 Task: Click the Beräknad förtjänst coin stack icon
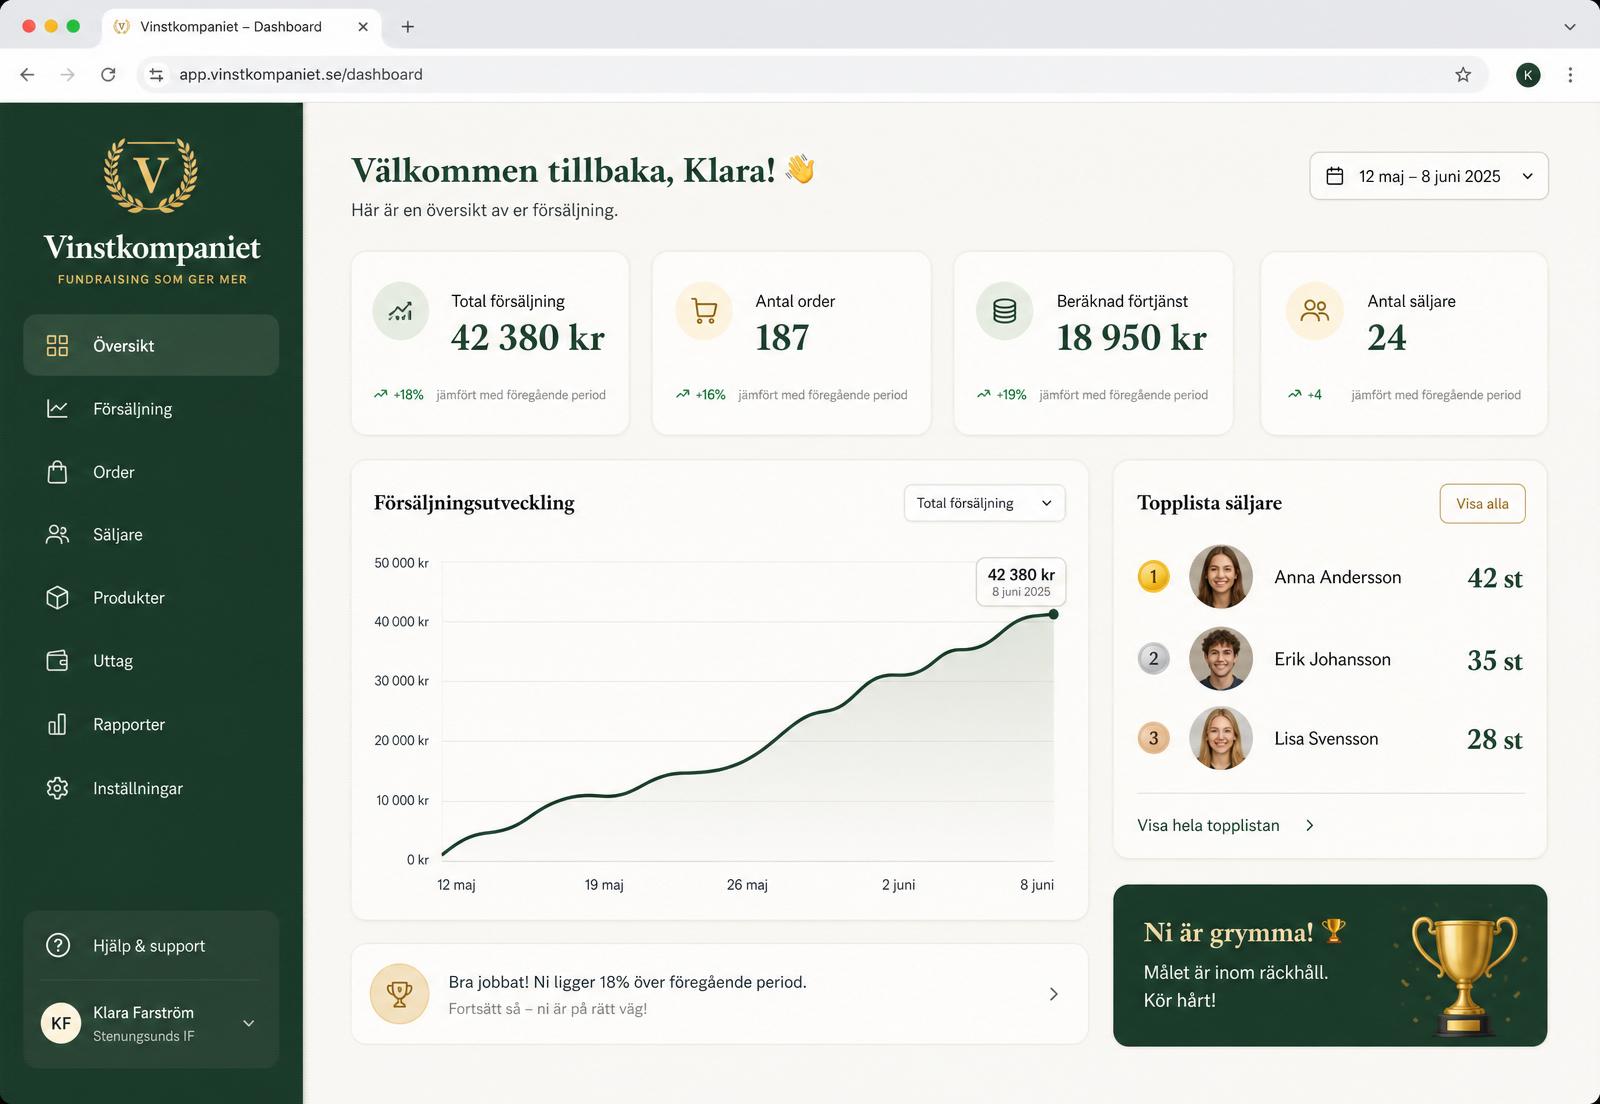(1005, 311)
